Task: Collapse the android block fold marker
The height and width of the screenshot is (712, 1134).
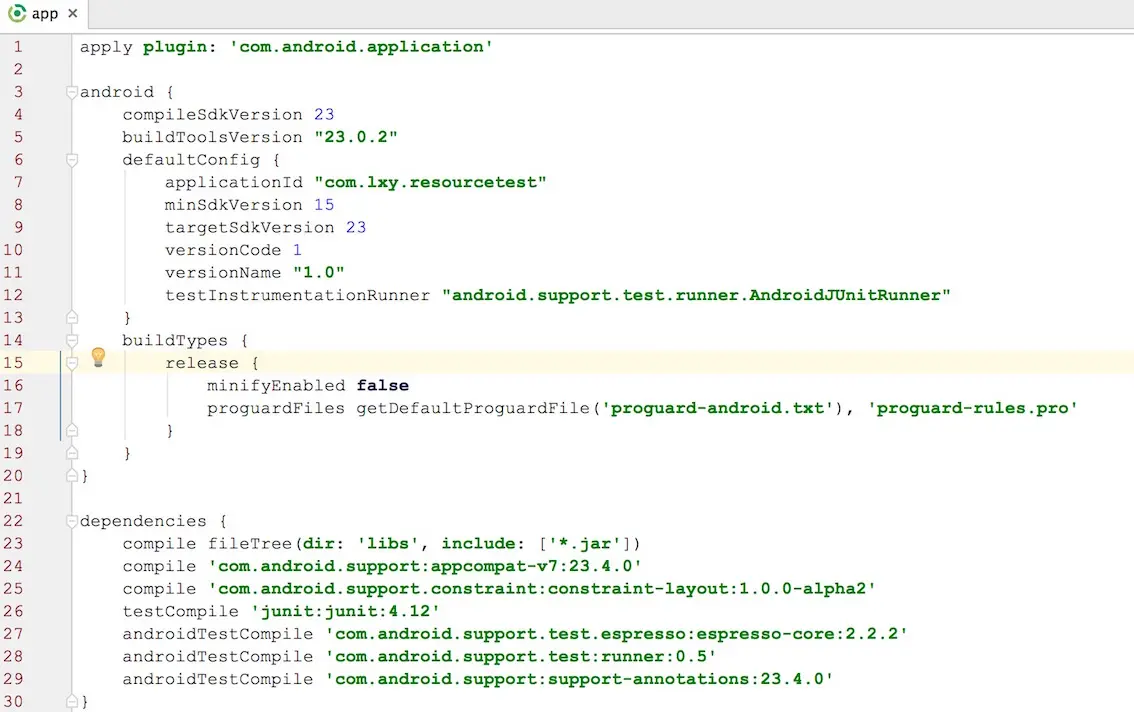Action: pos(72,92)
